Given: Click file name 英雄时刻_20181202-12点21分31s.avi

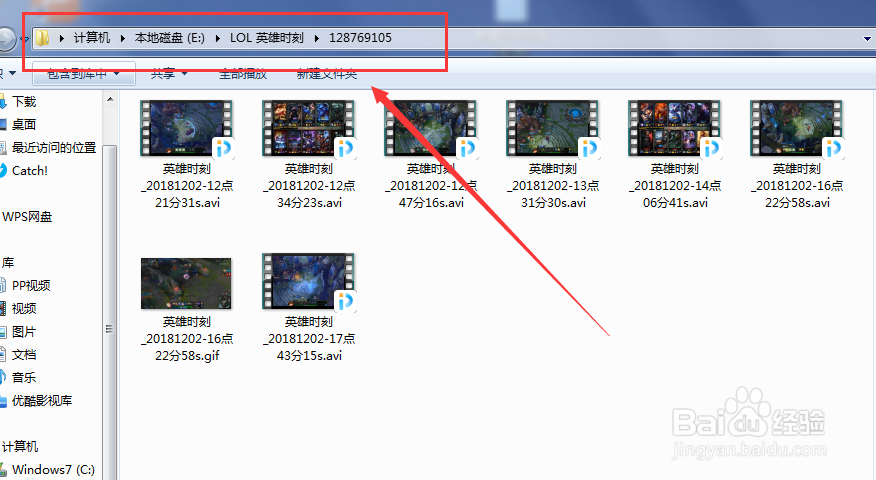Looking at the screenshot, I should point(187,186).
